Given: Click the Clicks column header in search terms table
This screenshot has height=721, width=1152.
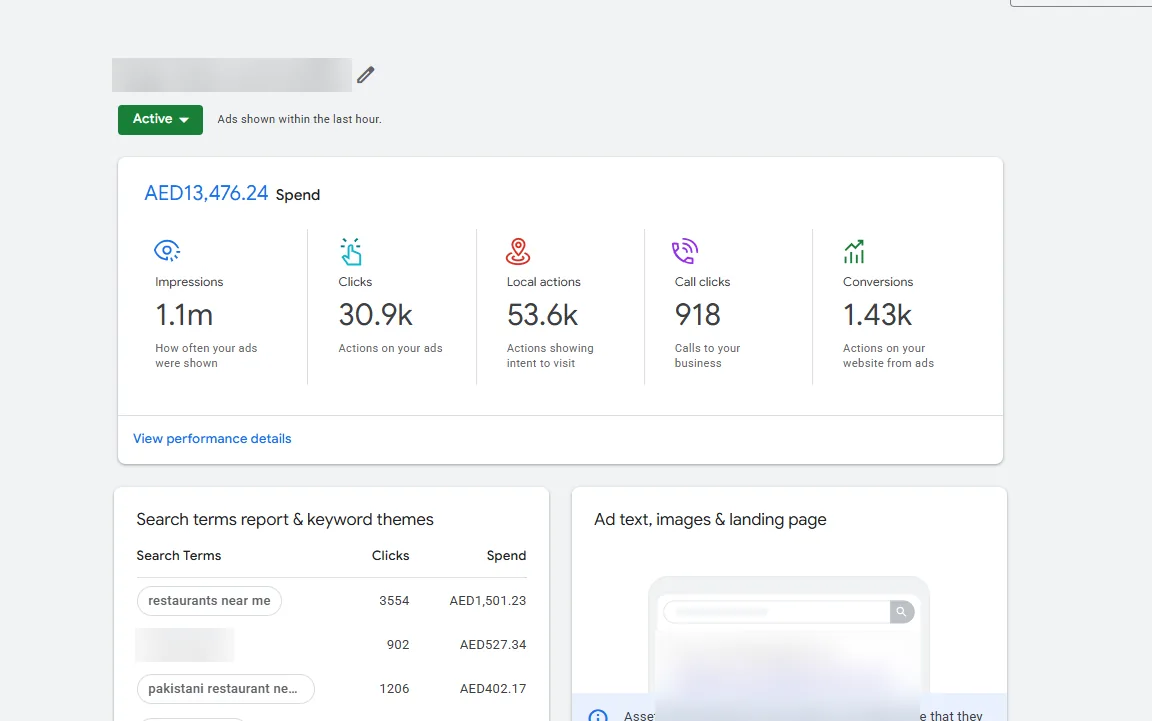Looking at the screenshot, I should (390, 556).
